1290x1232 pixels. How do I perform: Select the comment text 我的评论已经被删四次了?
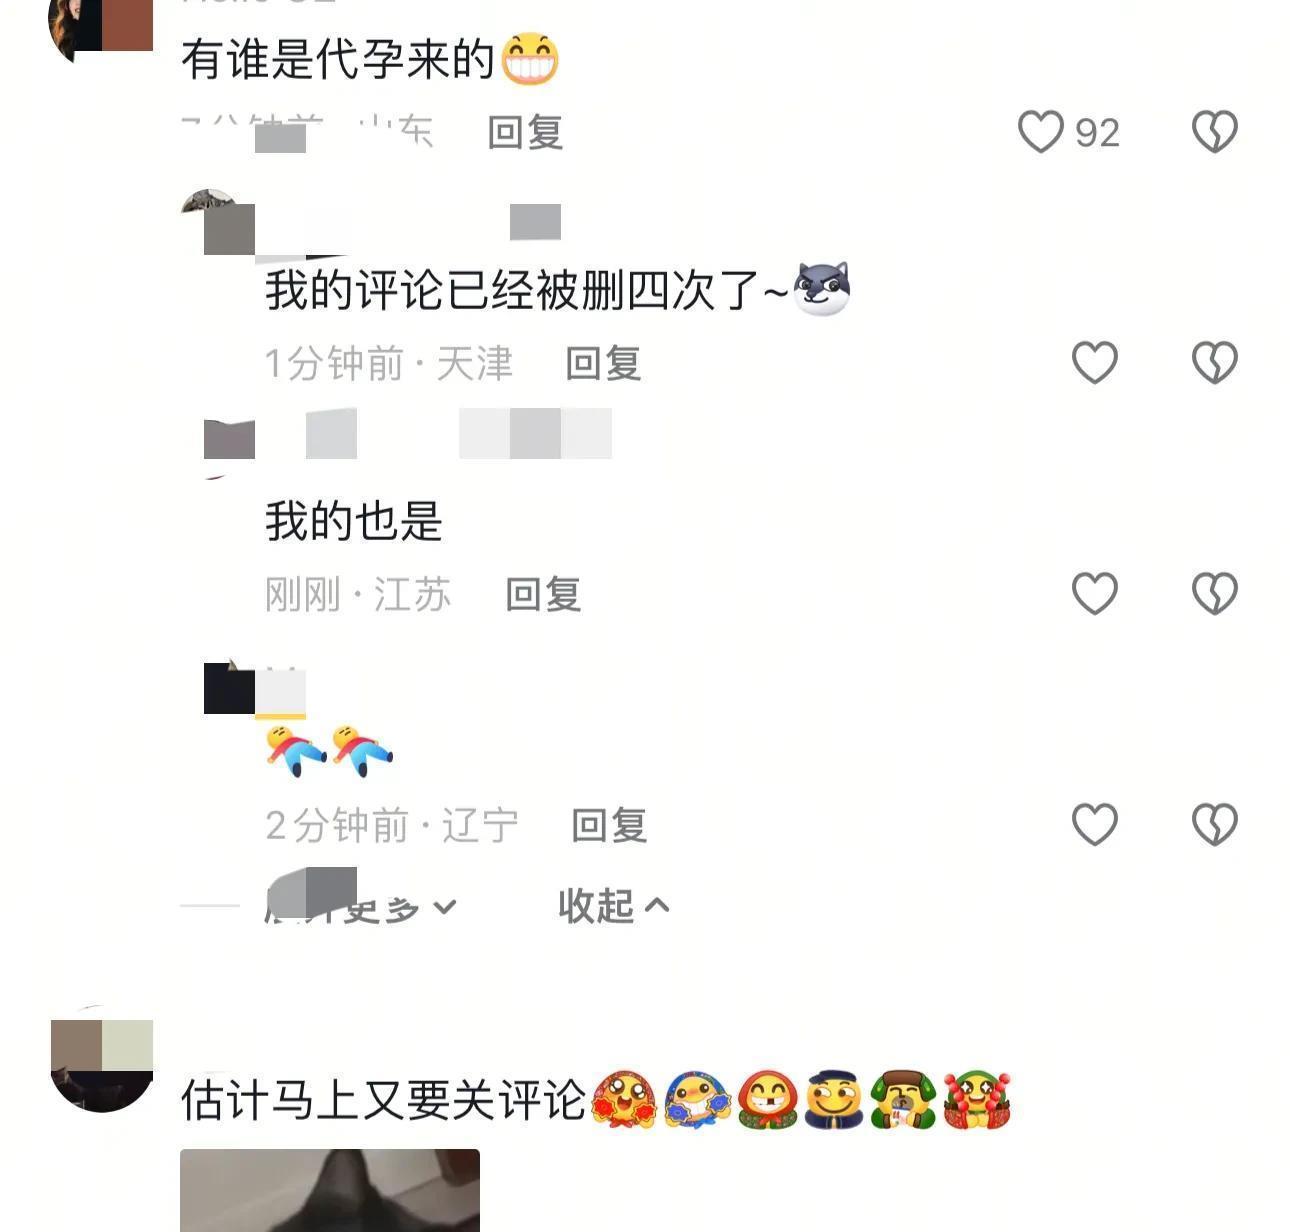click(512, 291)
